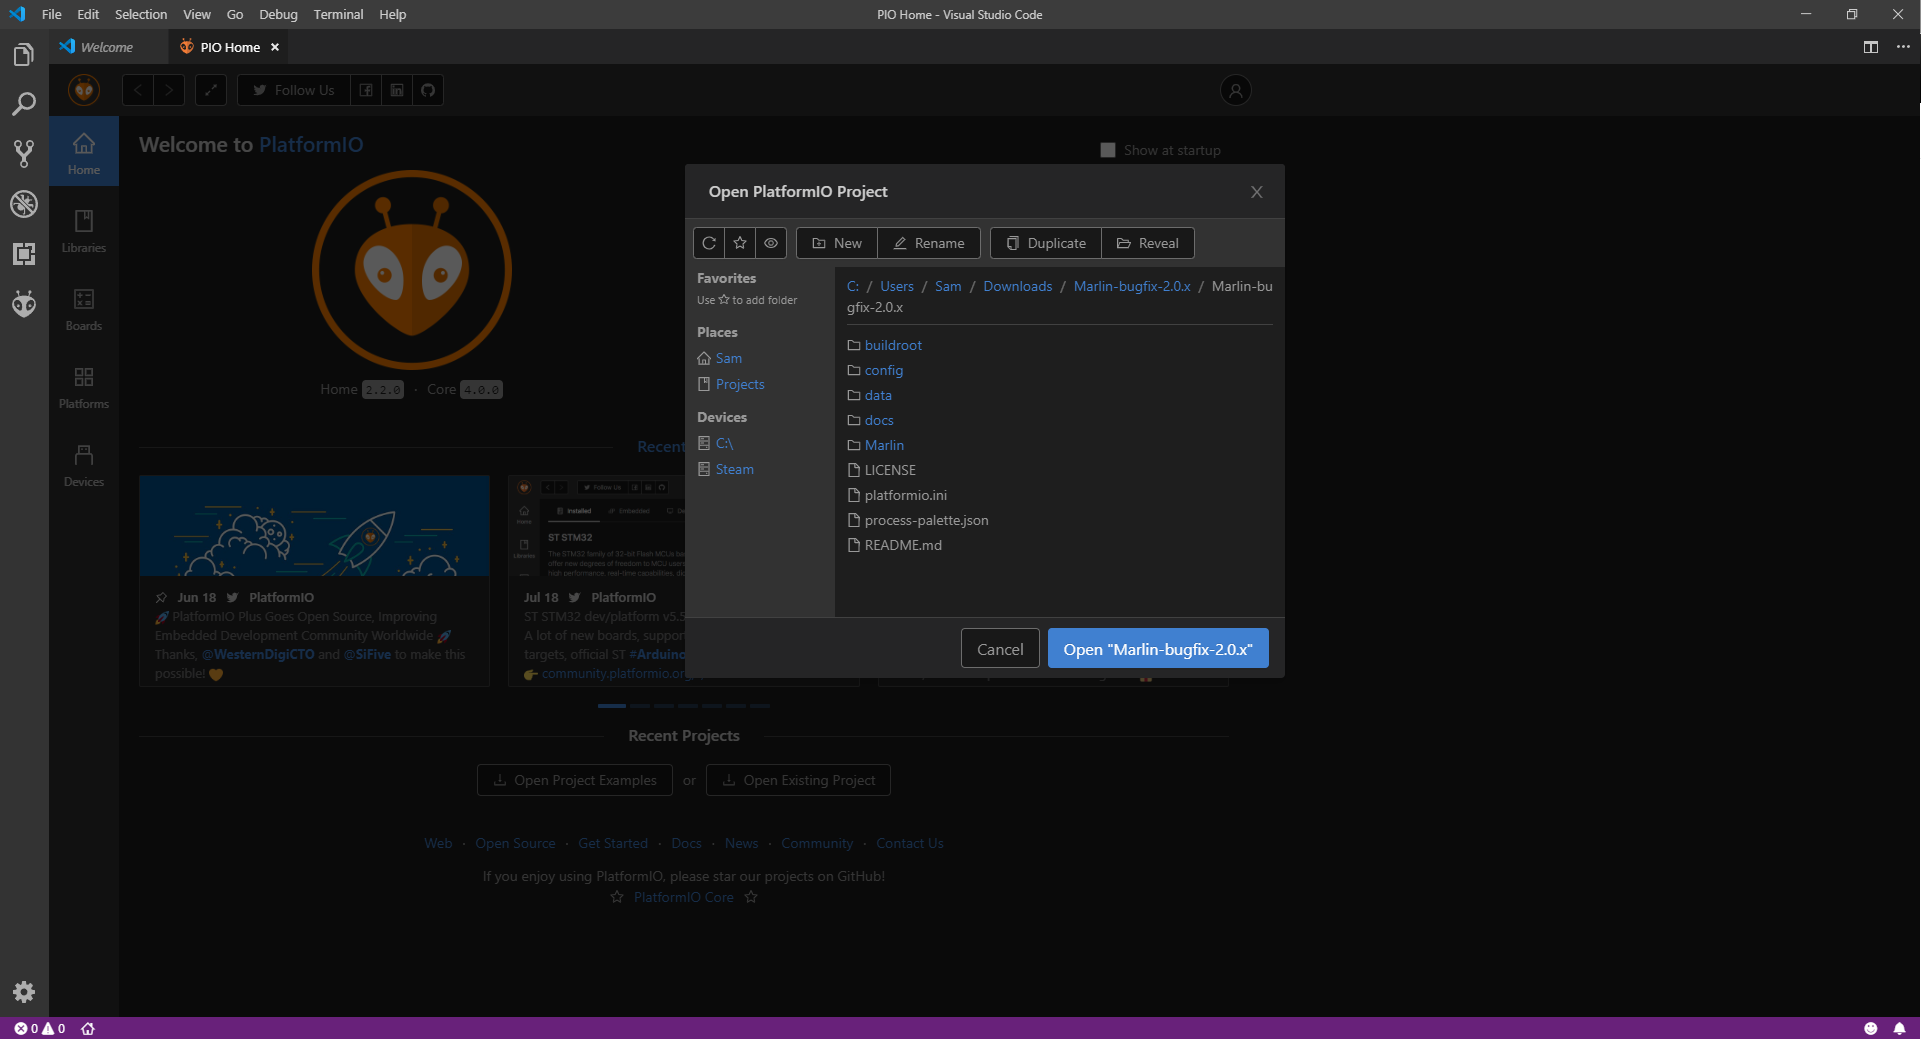Open the buildroot folder
The image size is (1921, 1039).
pos(893,345)
